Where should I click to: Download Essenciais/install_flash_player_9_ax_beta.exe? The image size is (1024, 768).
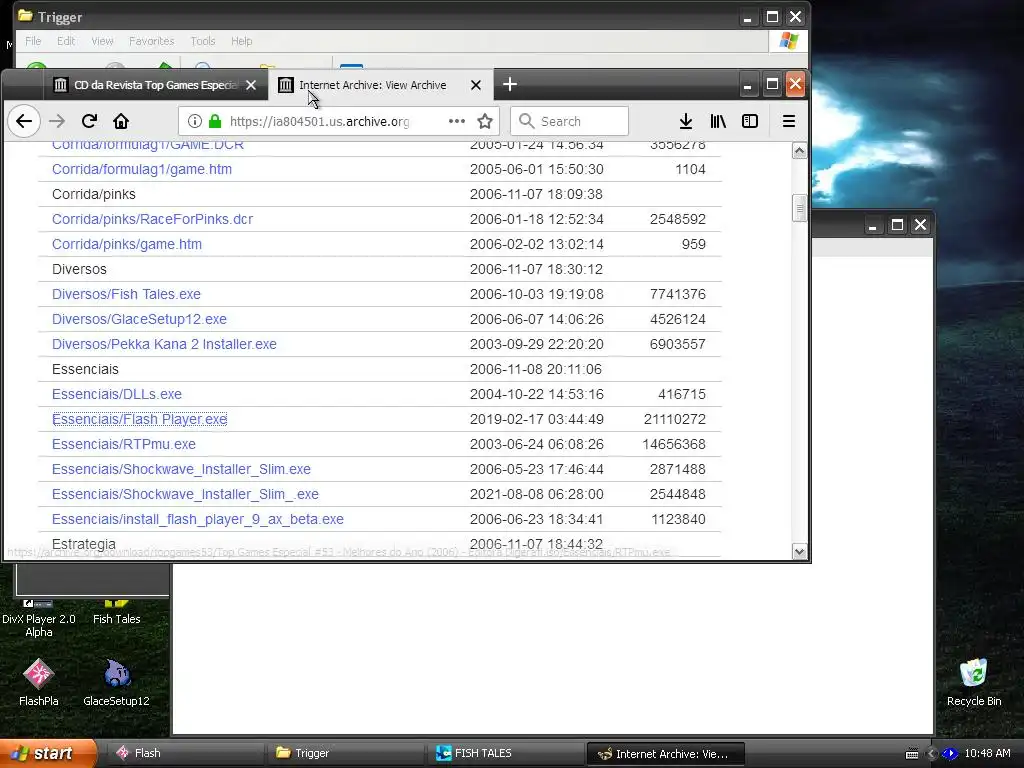click(x=197, y=519)
